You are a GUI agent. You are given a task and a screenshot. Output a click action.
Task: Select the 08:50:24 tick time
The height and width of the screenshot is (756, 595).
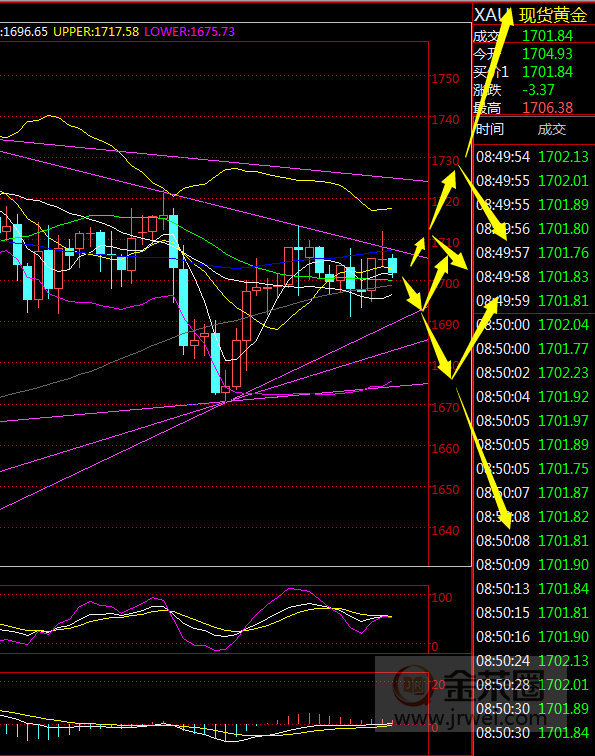coord(503,661)
